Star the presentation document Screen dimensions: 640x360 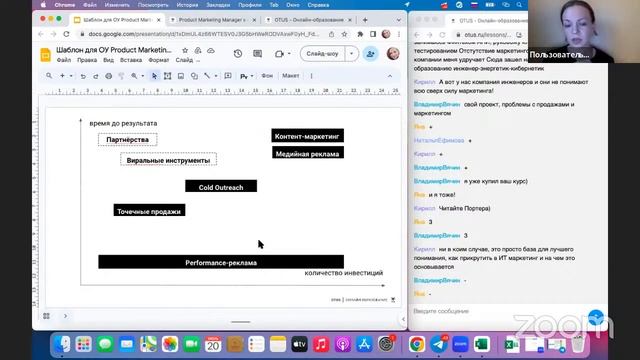tap(185, 50)
